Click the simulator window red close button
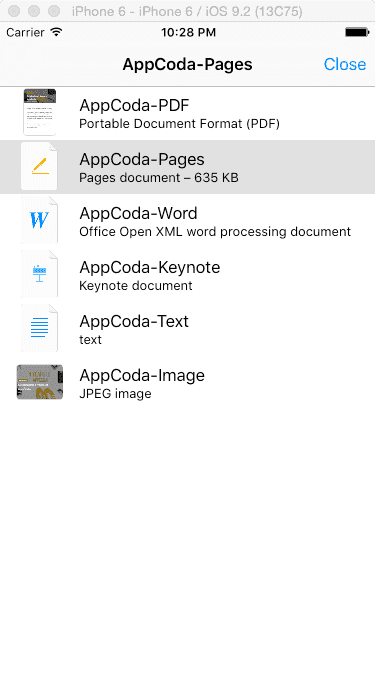Image resolution: width=375 pixels, height=689 pixels. pos(14,11)
